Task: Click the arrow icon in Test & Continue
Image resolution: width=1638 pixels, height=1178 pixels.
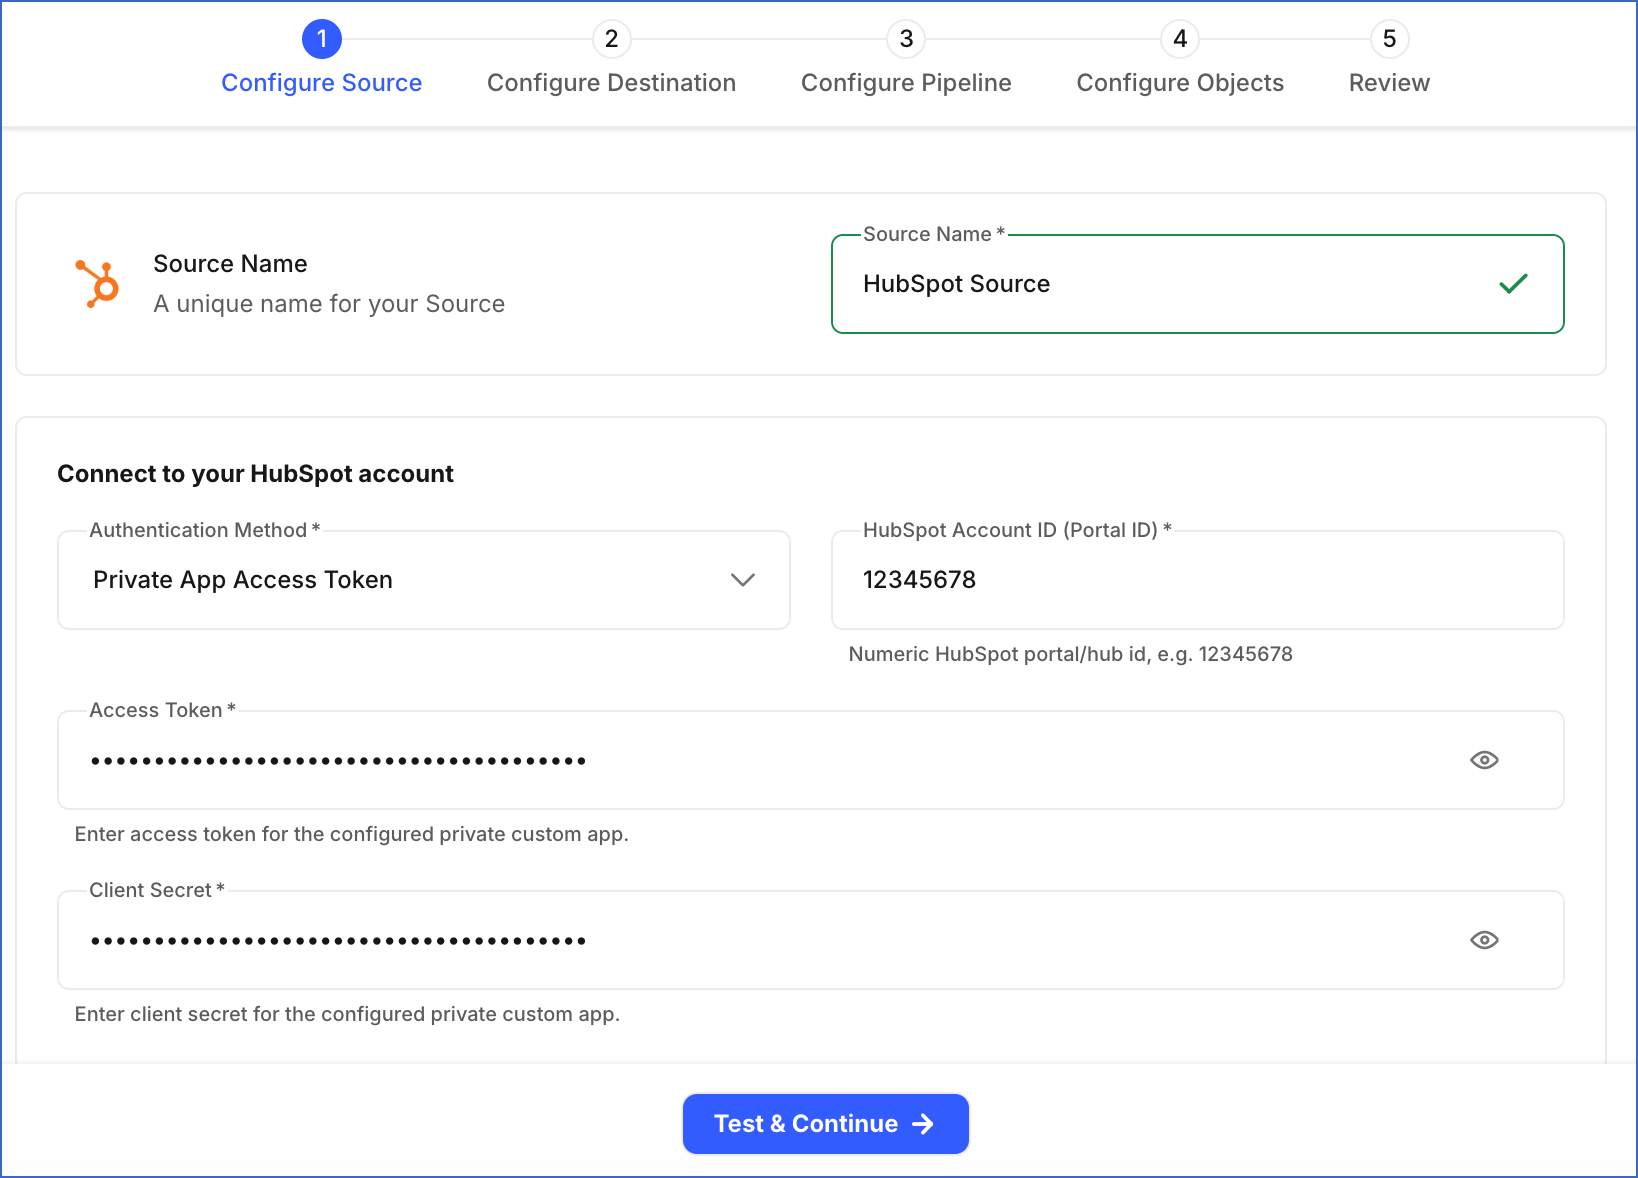Action: (x=923, y=1124)
